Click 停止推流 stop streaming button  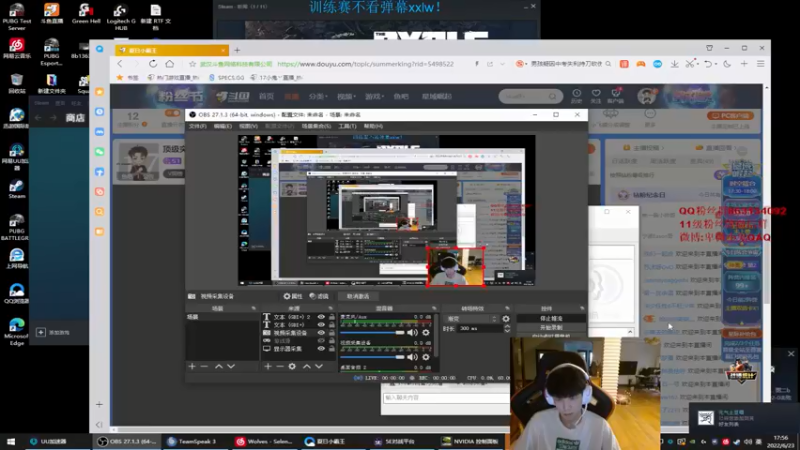pyautogui.click(x=551, y=318)
